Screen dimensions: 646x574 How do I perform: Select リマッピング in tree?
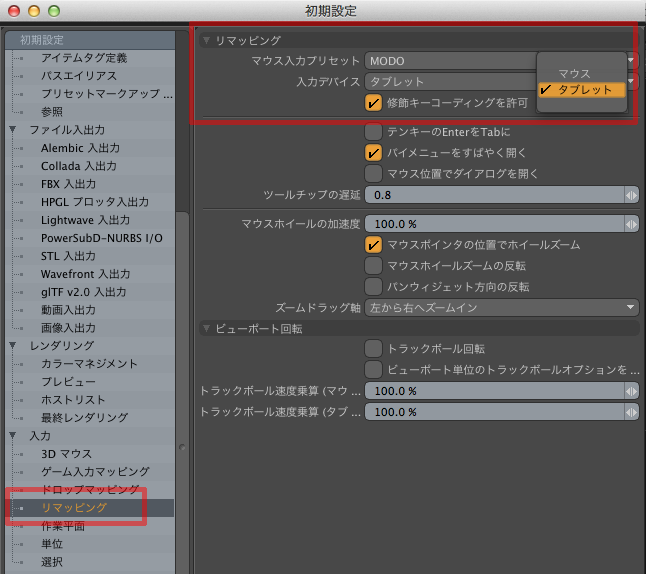click(x=74, y=508)
